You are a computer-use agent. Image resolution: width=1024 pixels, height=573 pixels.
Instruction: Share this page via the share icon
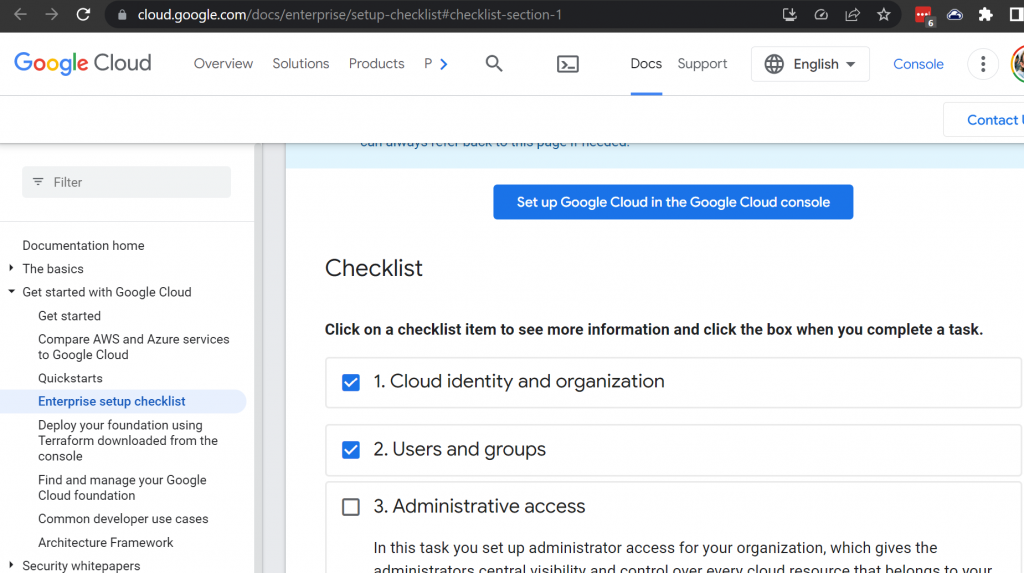[852, 14]
